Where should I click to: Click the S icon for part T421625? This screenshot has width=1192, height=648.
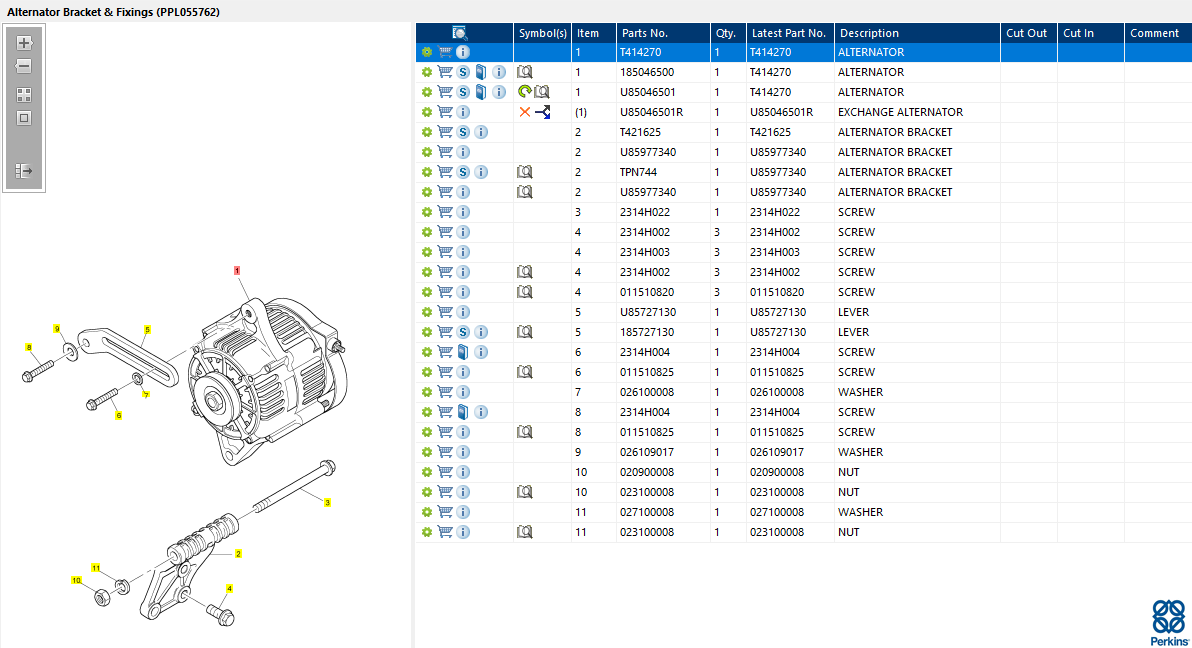tap(463, 132)
